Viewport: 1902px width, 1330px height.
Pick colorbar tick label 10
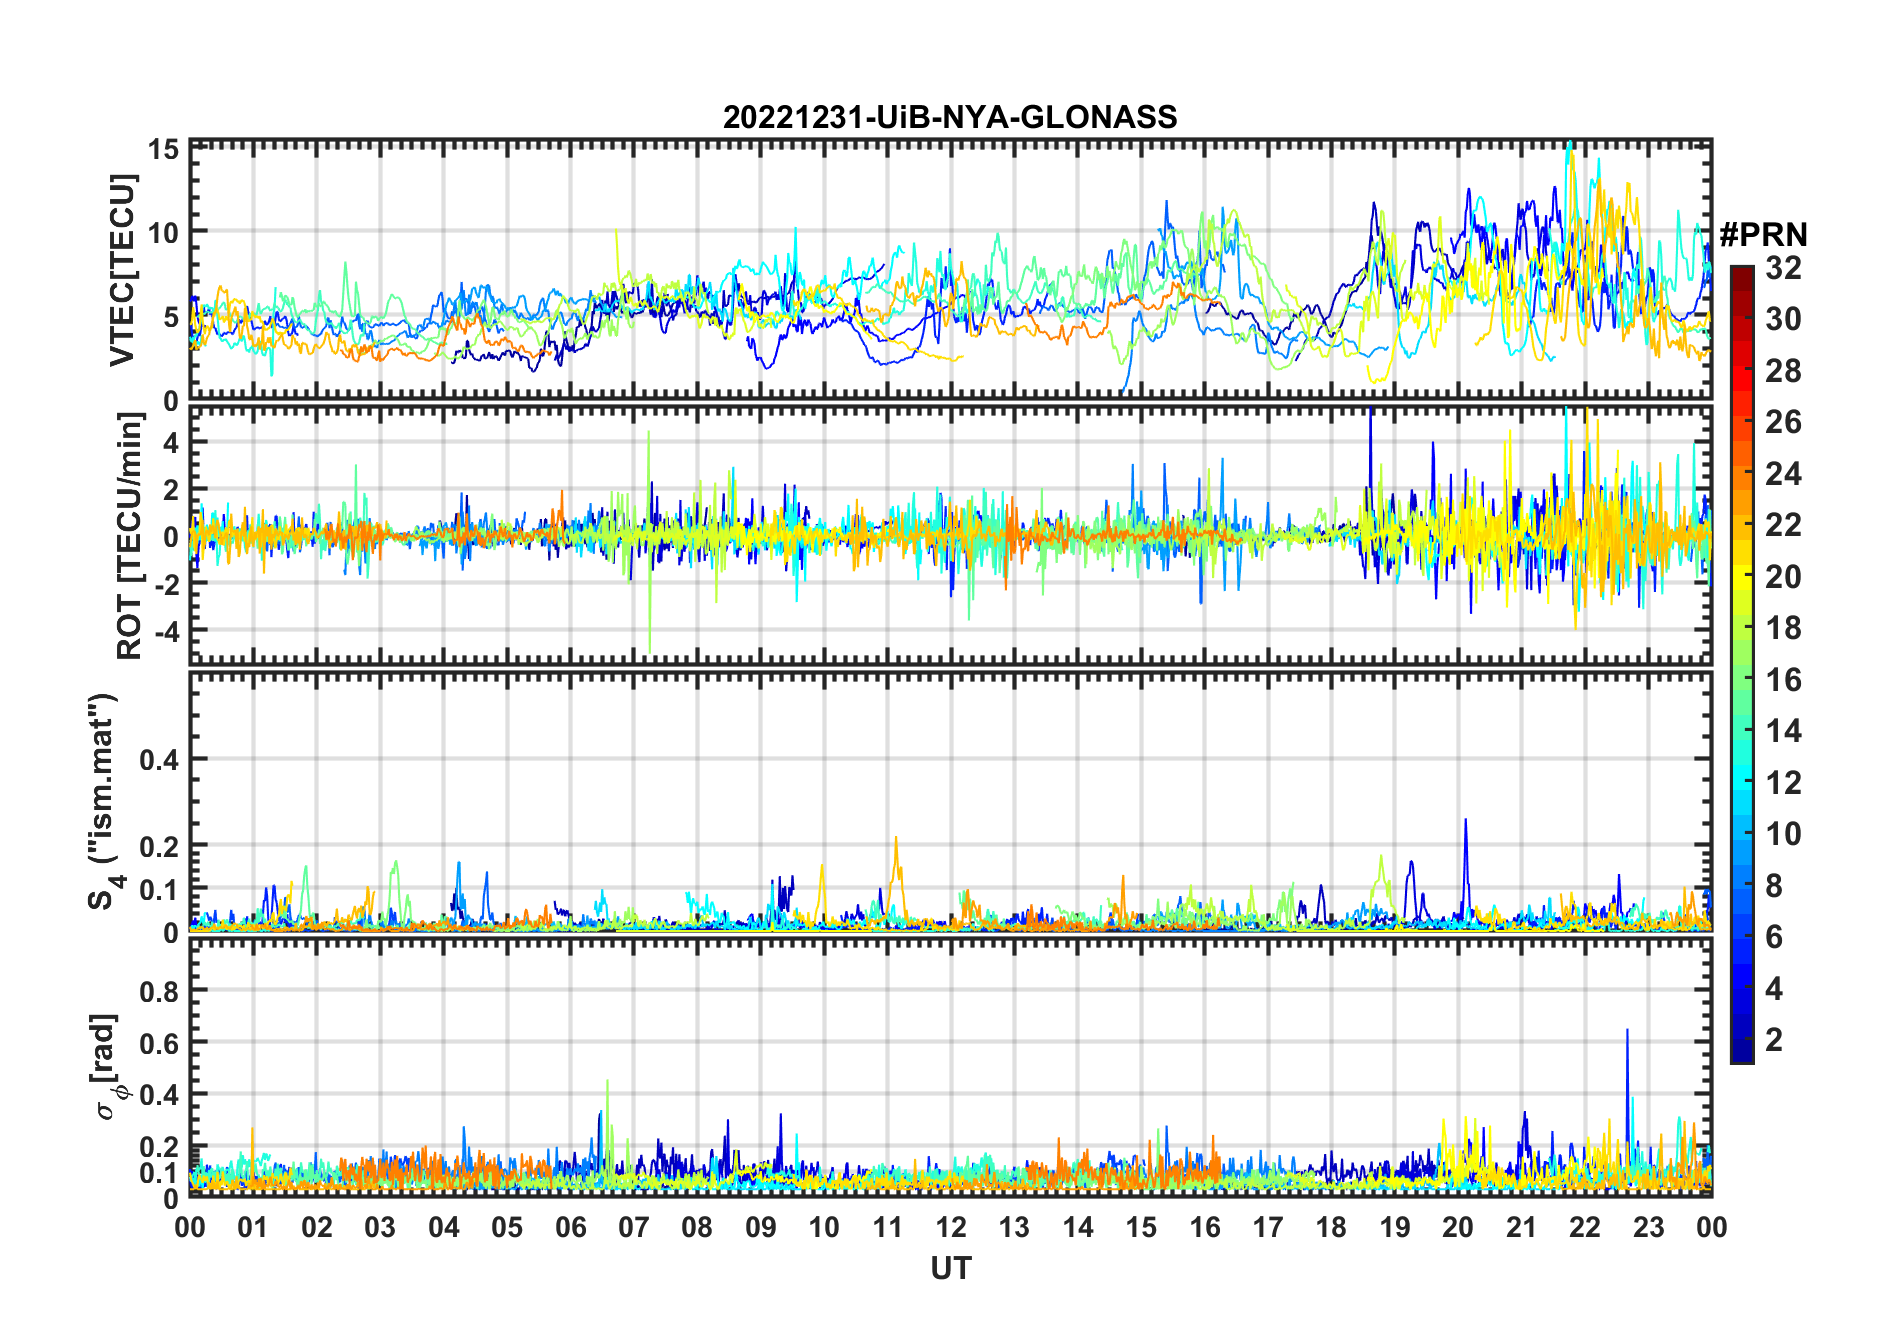point(1783,834)
